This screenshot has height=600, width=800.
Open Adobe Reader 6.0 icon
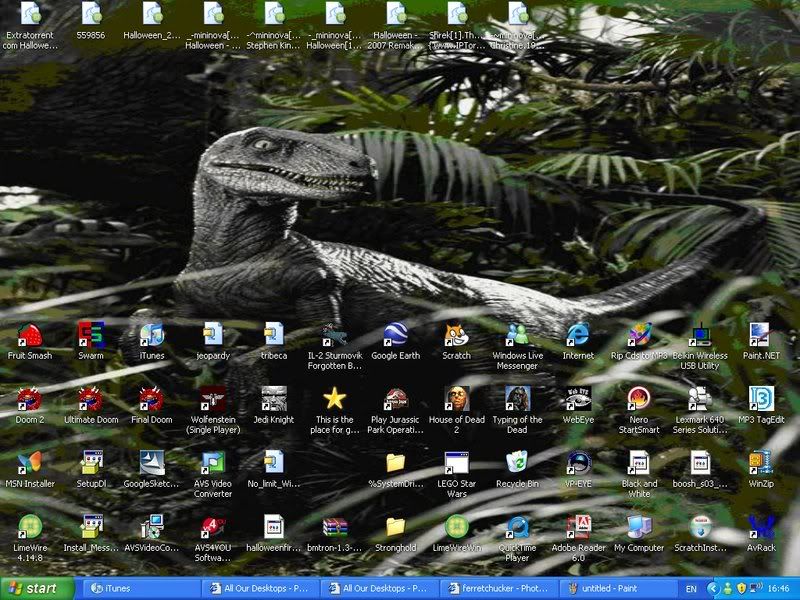click(x=578, y=527)
